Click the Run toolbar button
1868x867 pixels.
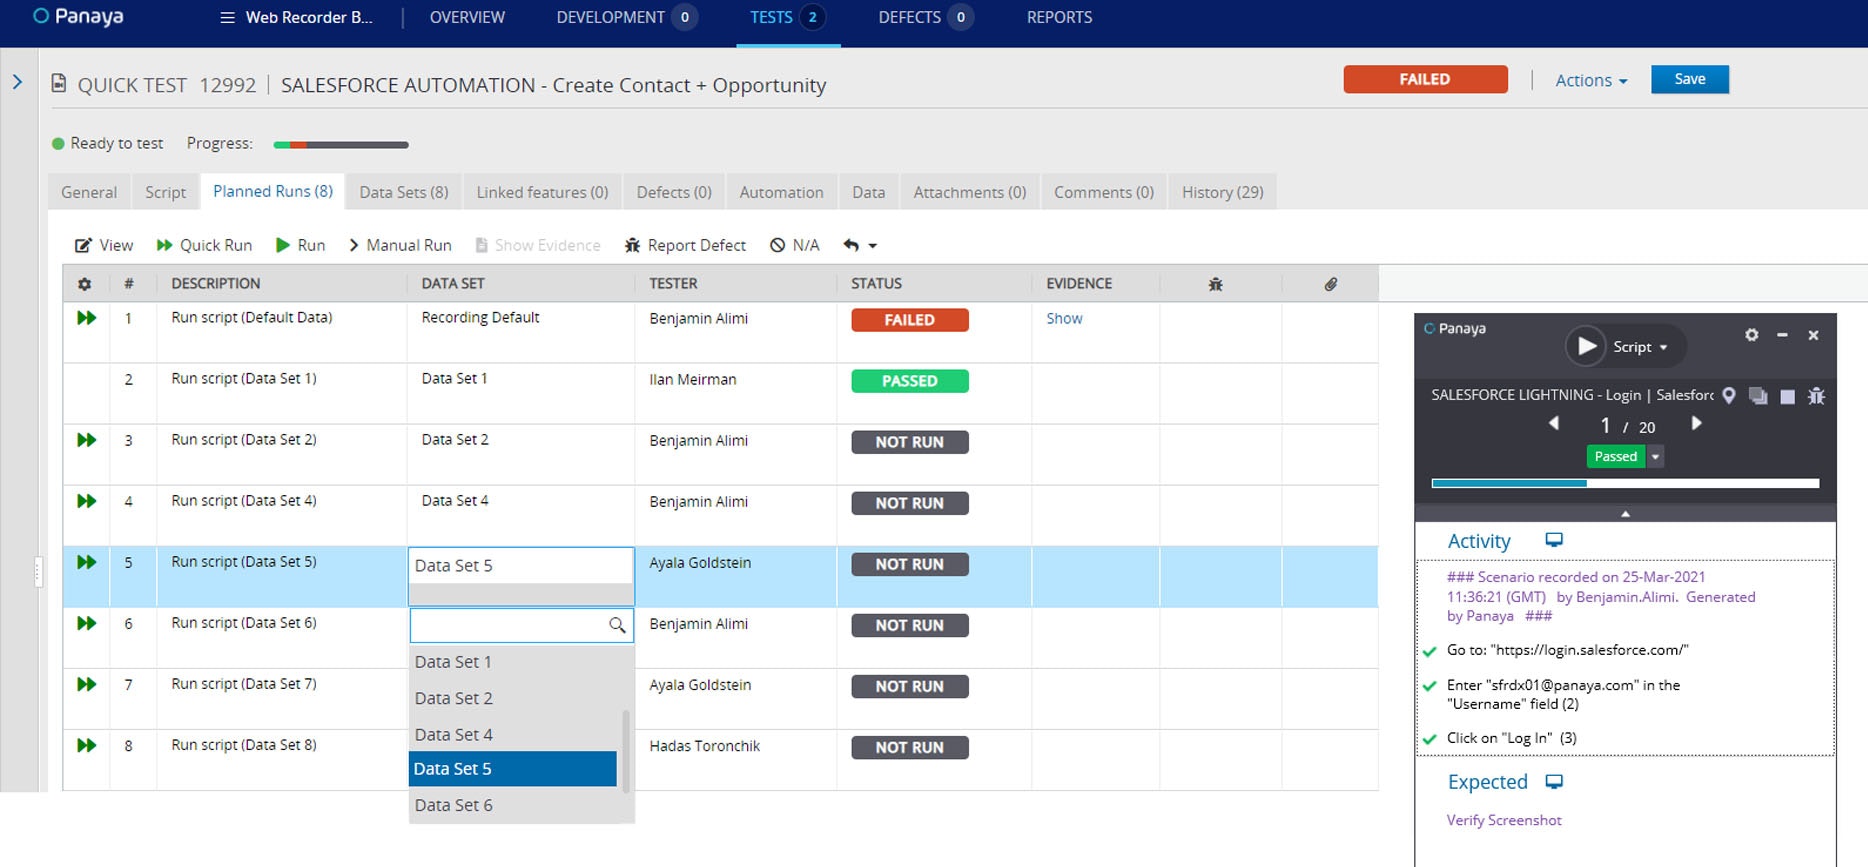[300, 245]
